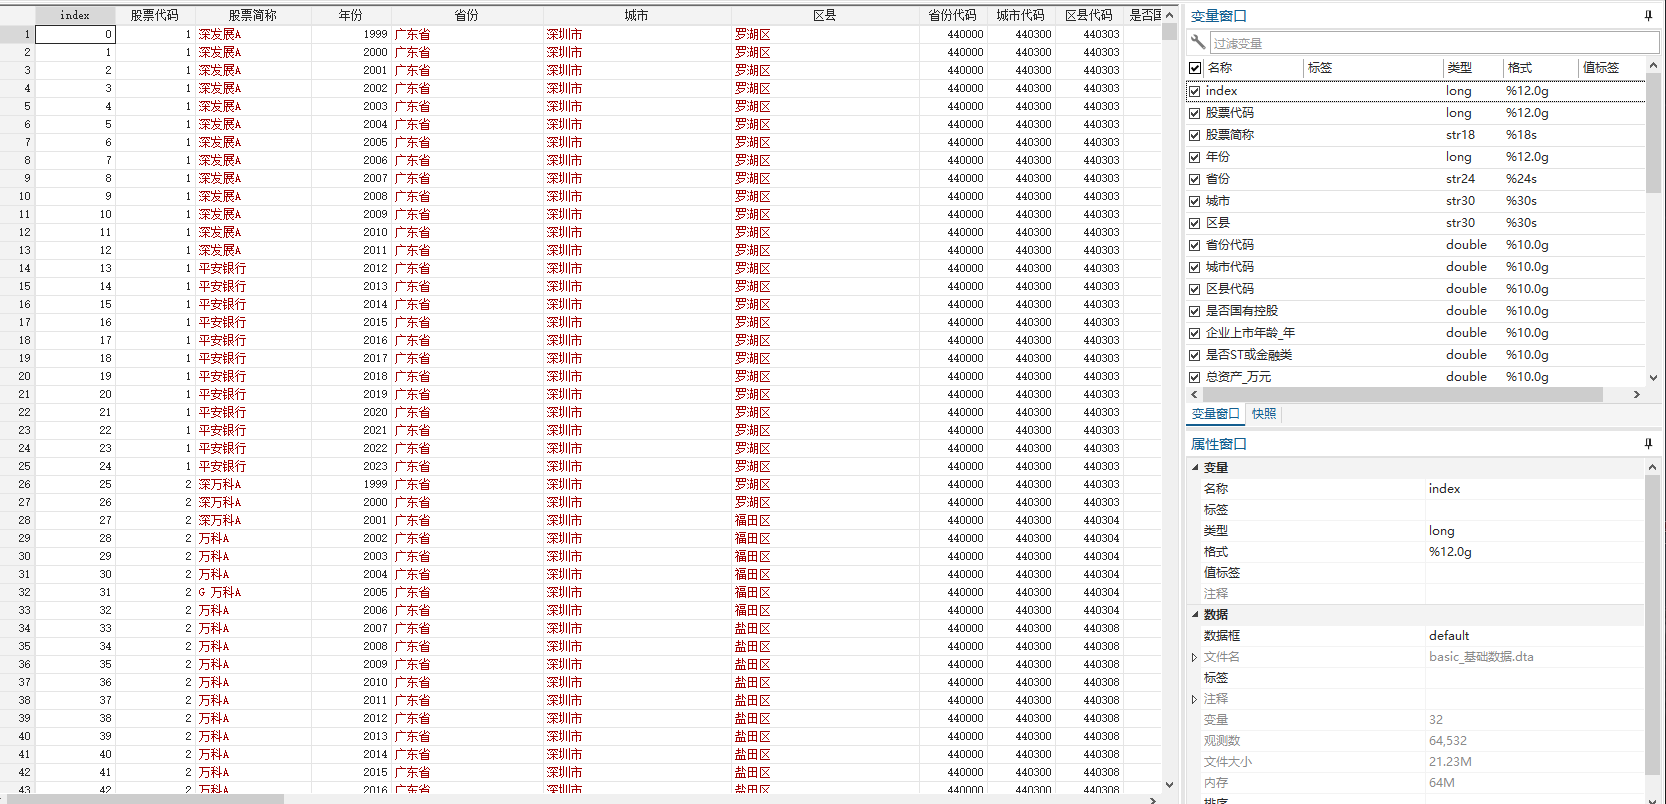Screen dimensions: 1666x804
Task: Click the data grid's horizontal scroll right arrow
Action: click(1153, 799)
